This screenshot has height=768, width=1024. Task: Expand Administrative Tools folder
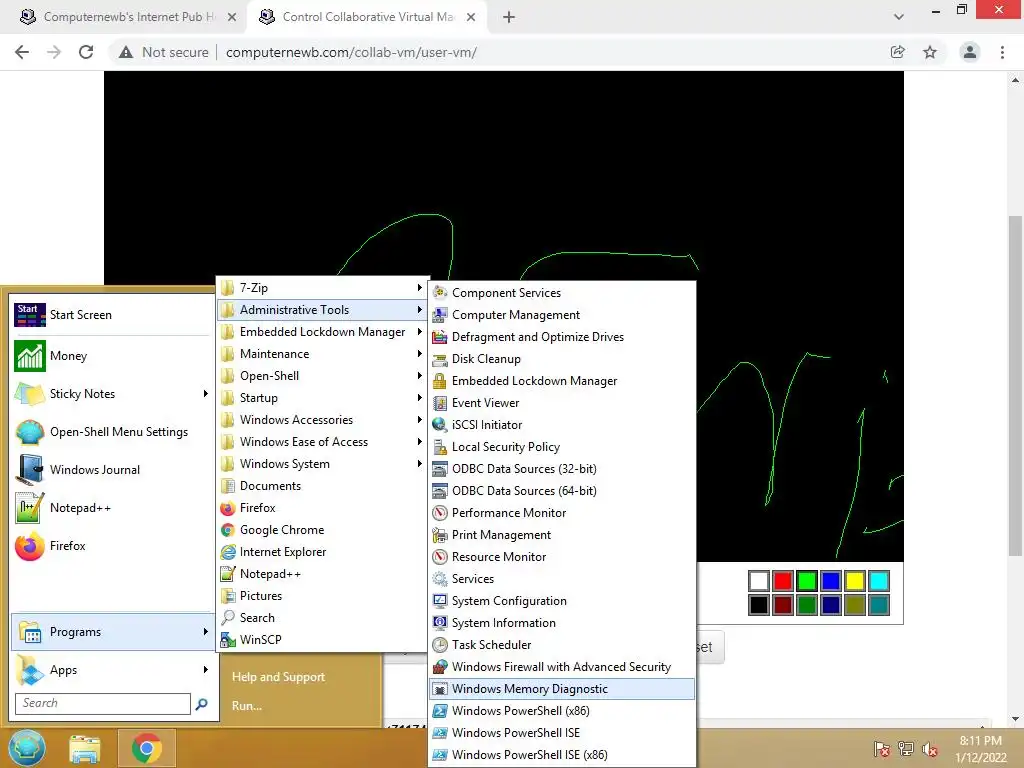(322, 310)
